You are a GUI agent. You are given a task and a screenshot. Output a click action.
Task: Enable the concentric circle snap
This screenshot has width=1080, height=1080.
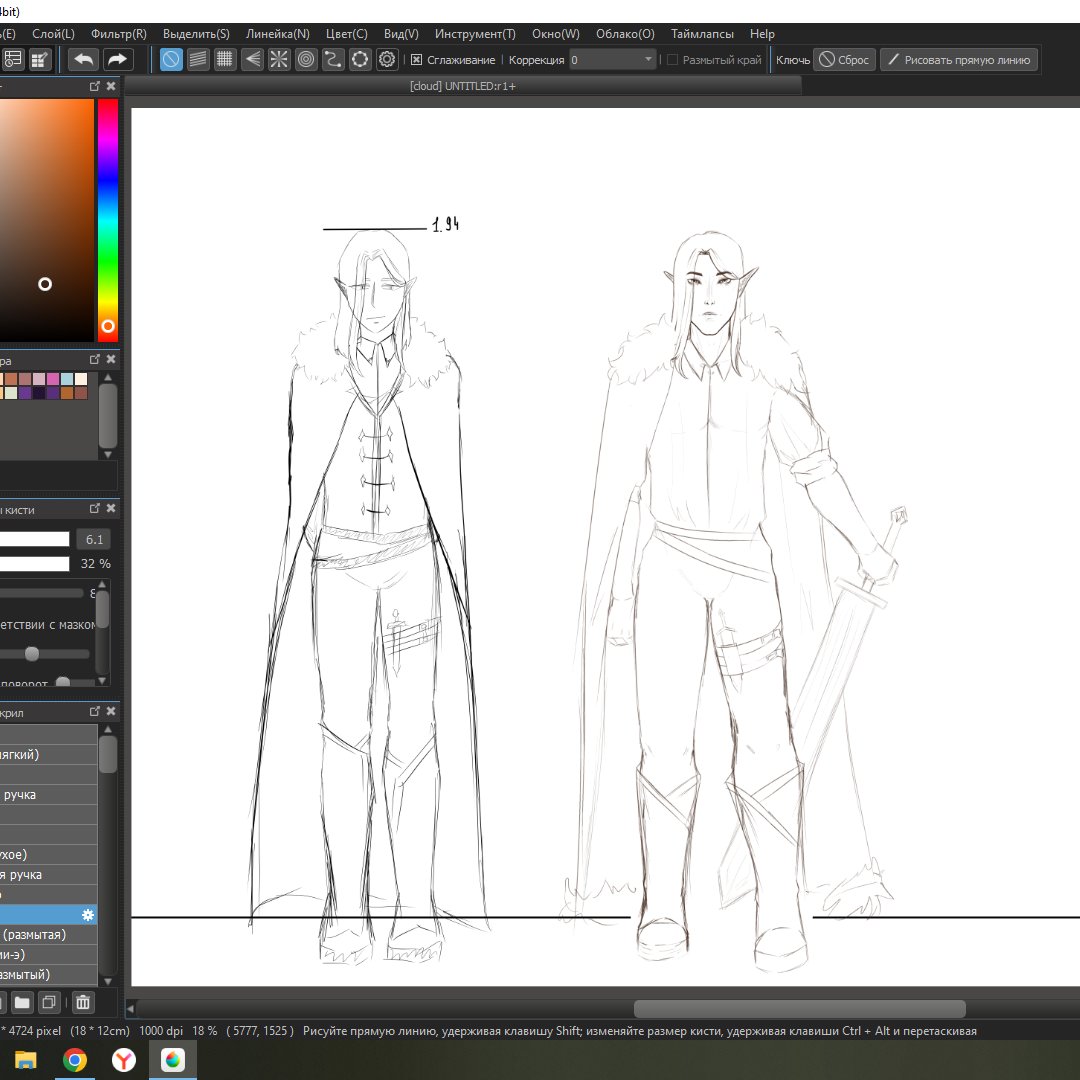(306, 60)
